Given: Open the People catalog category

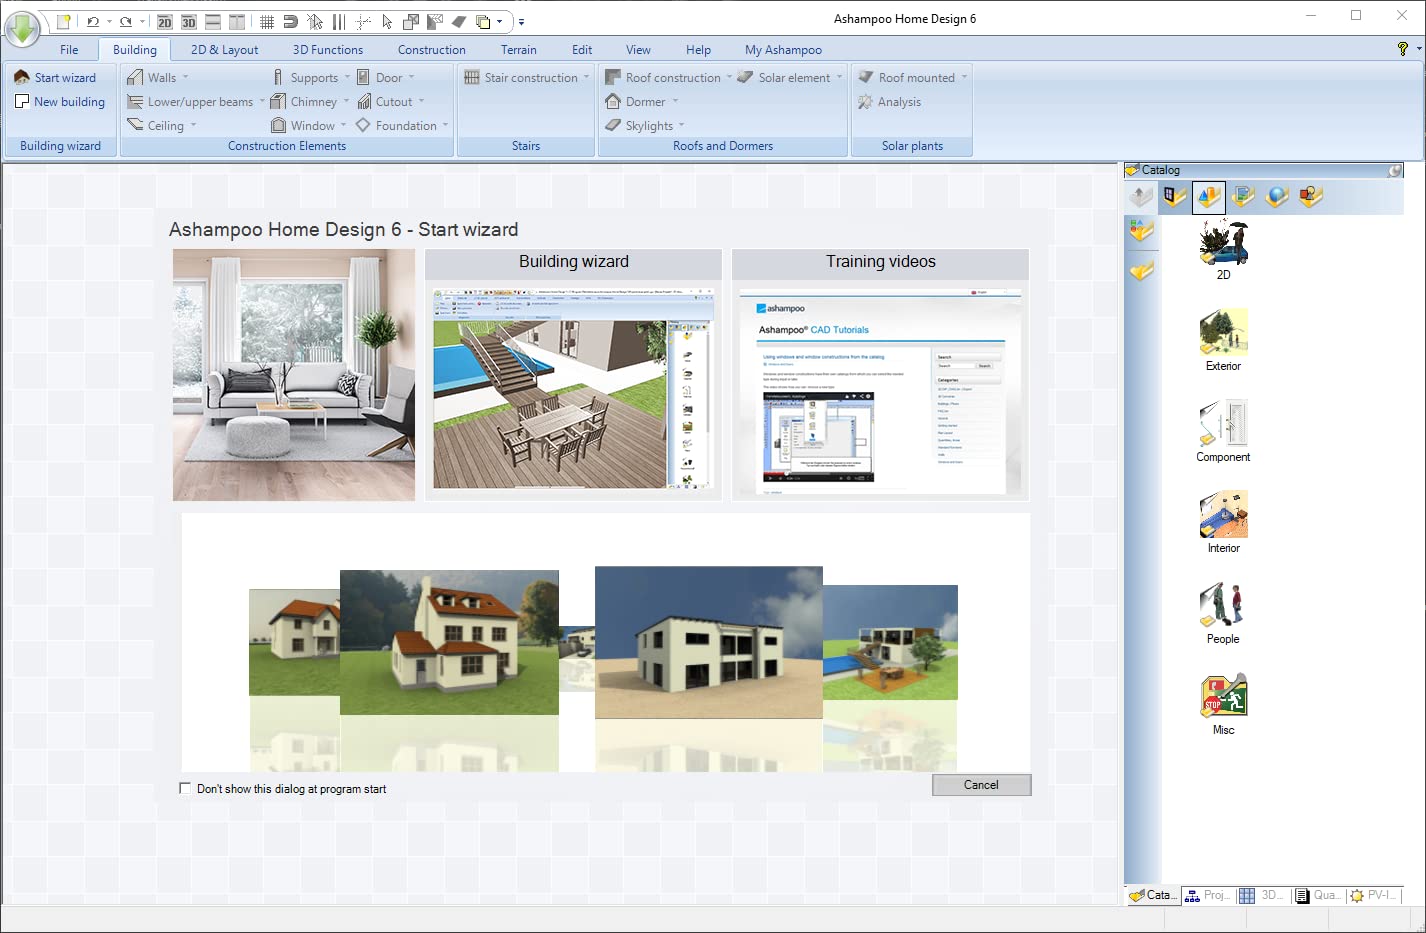Looking at the screenshot, I should click(1222, 613).
